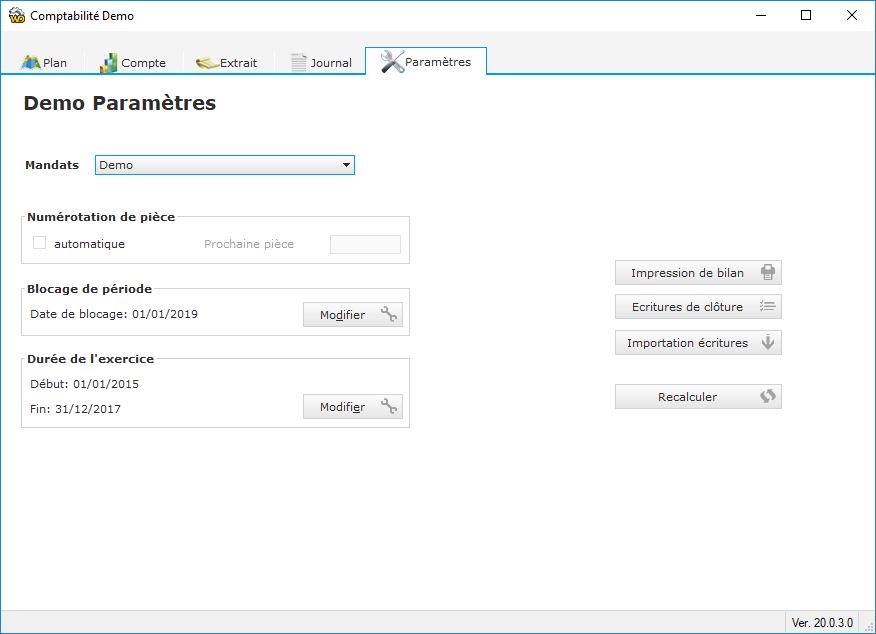Click the Plan tab chart icon
Viewport: 876px width, 634px height.
[x=31, y=63]
